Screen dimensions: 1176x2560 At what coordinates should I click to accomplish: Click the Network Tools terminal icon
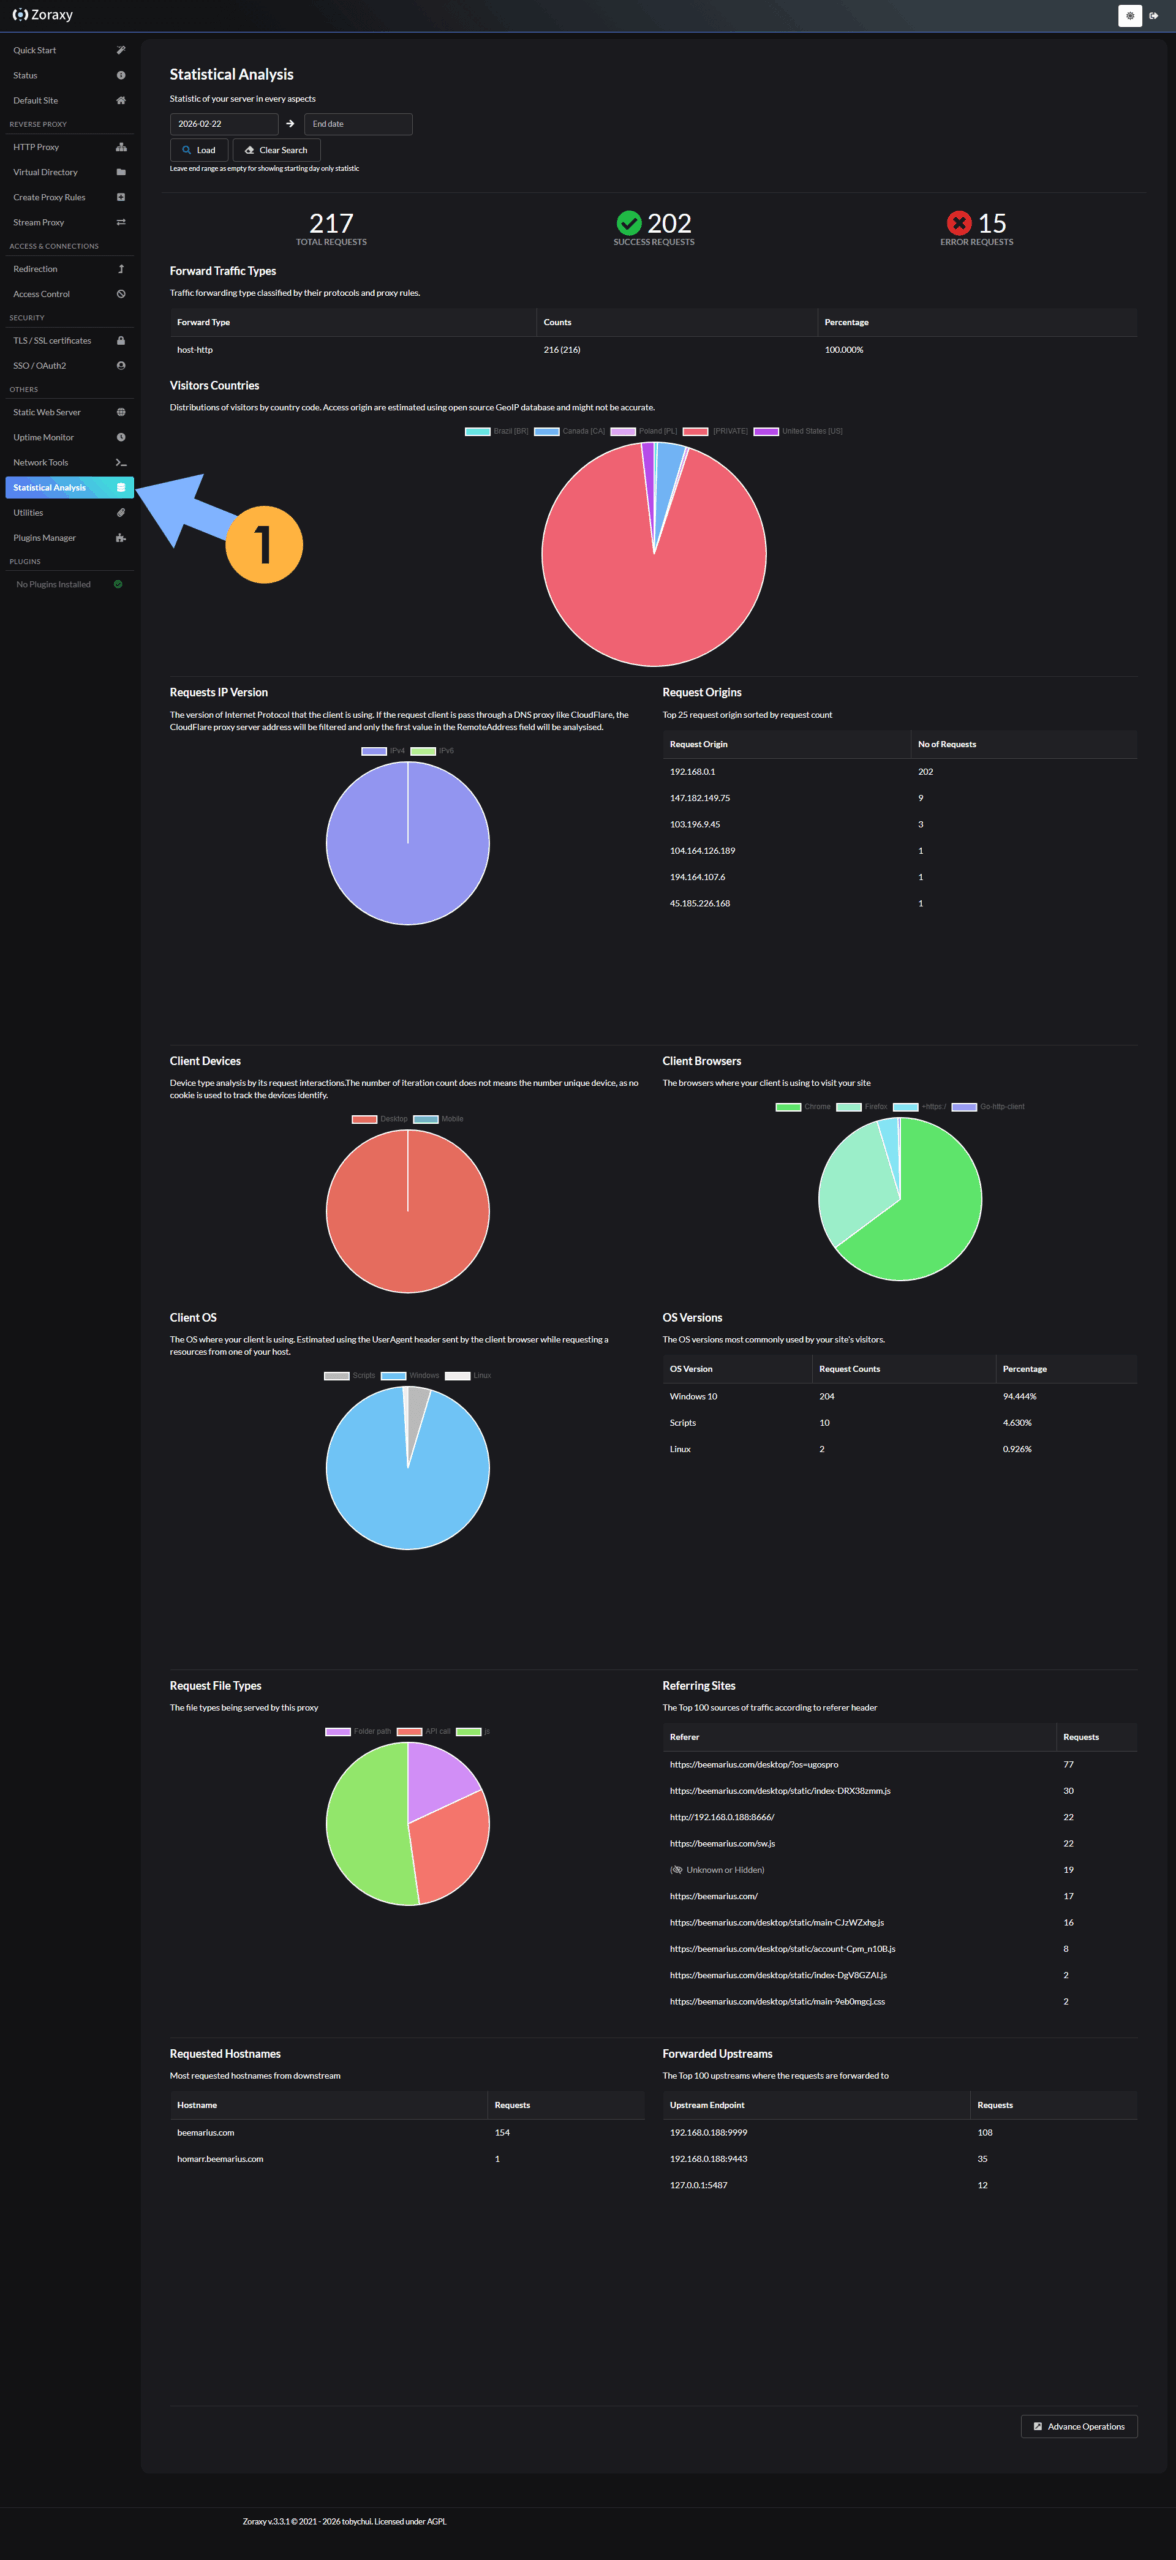click(x=121, y=463)
